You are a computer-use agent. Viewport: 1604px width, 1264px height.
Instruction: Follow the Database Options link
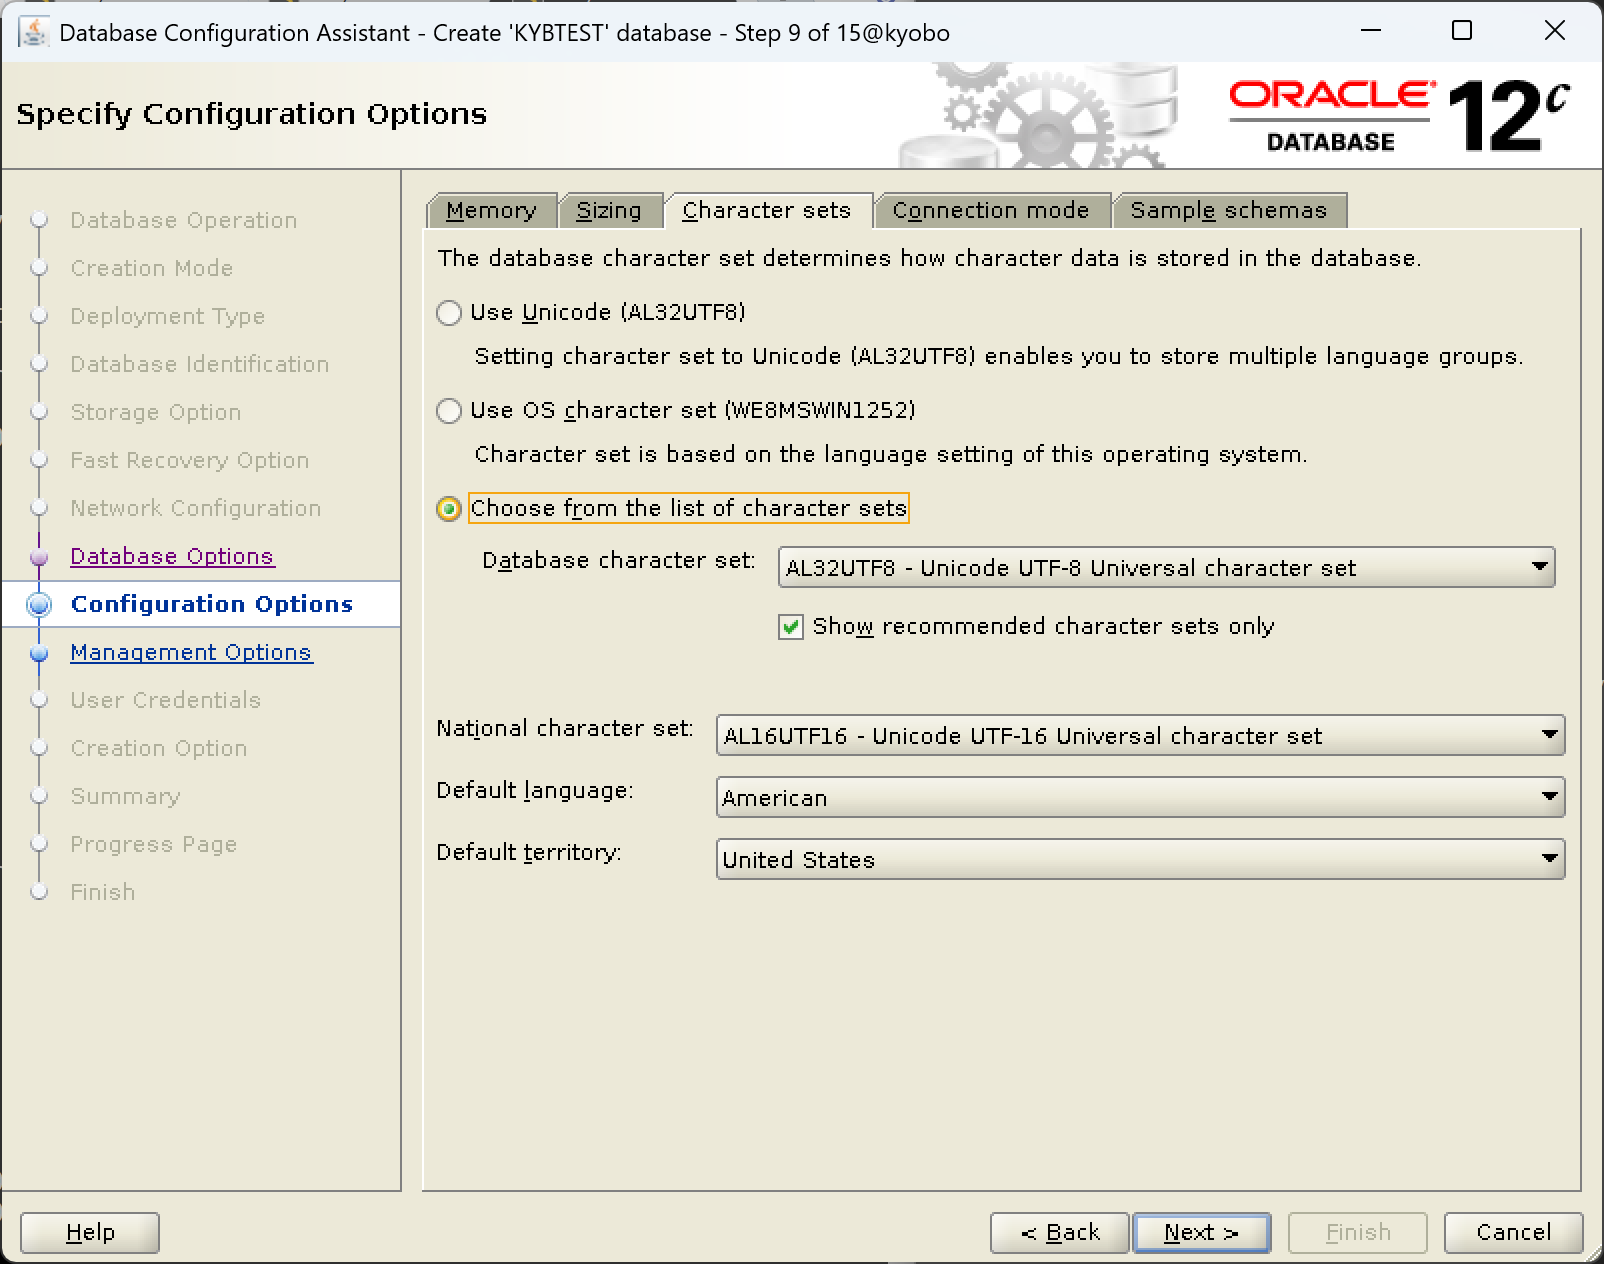[172, 557]
